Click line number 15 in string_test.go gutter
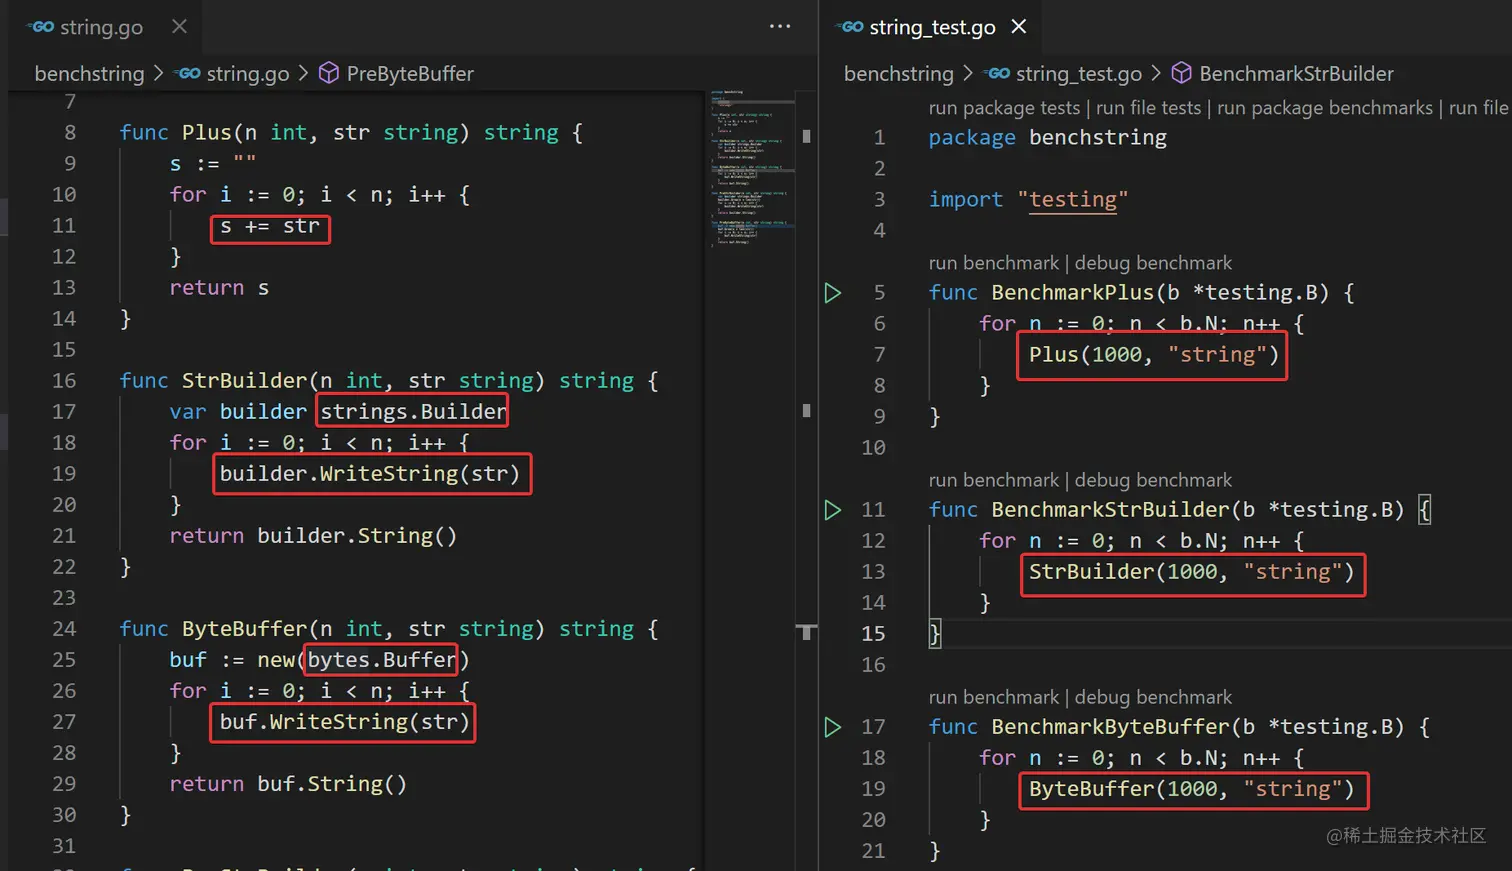The image size is (1512, 871). click(873, 634)
